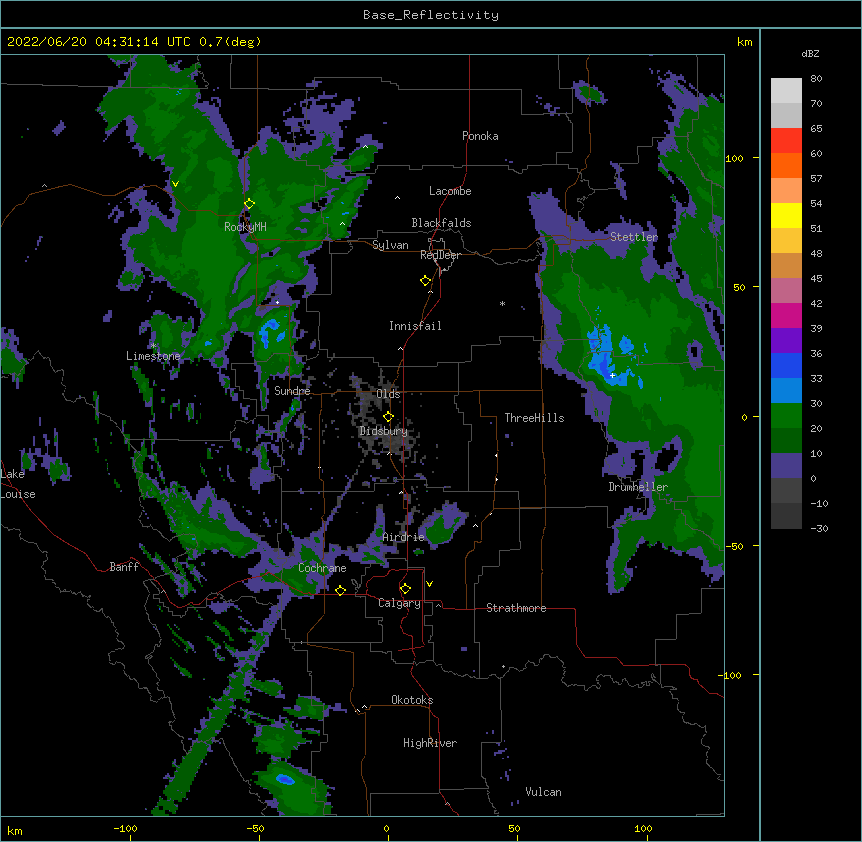The width and height of the screenshot is (862, 842).
Task: Click the RedDeer city label
Action: 440,255
